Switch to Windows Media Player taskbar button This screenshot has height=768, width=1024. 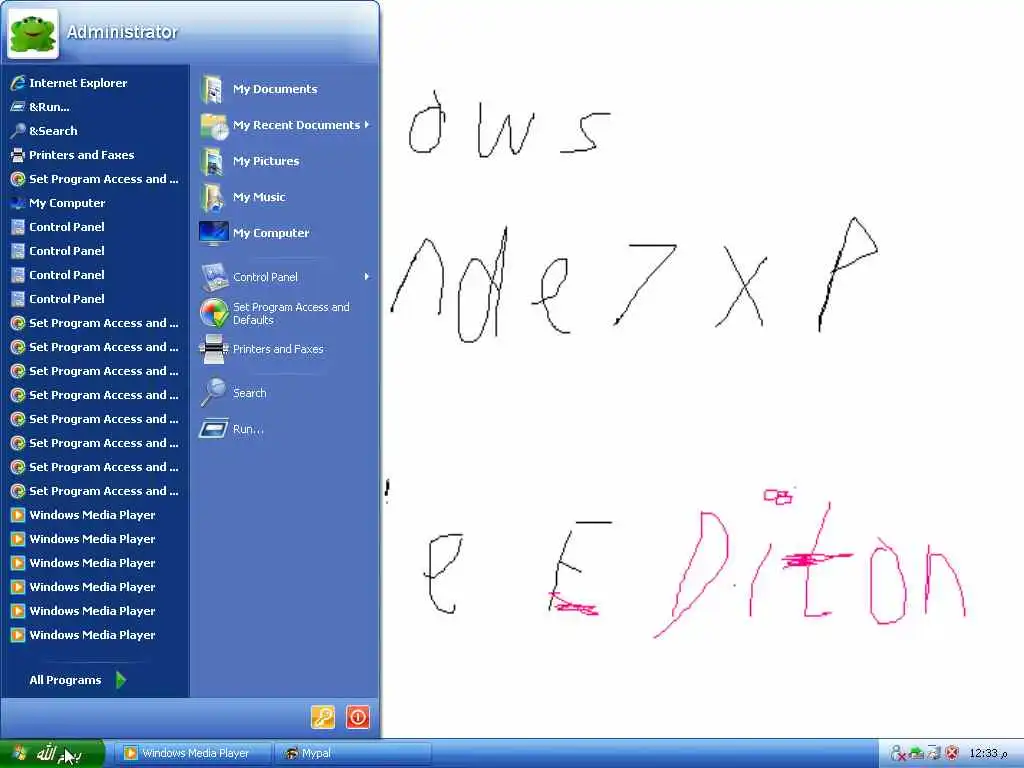(x=193, y=754)
